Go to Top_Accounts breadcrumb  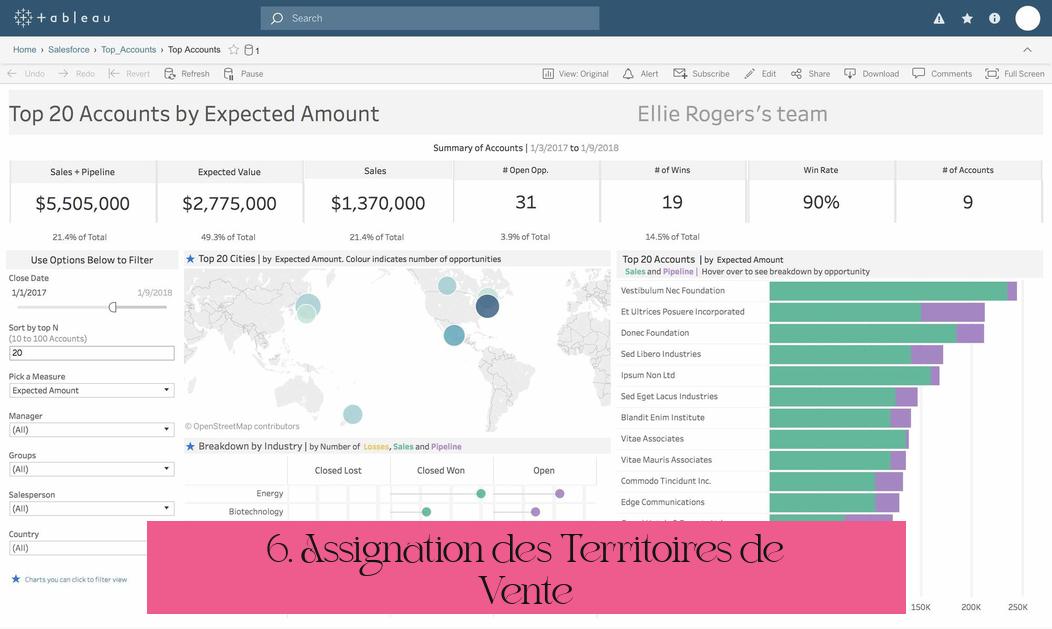(x=128, y=50)
